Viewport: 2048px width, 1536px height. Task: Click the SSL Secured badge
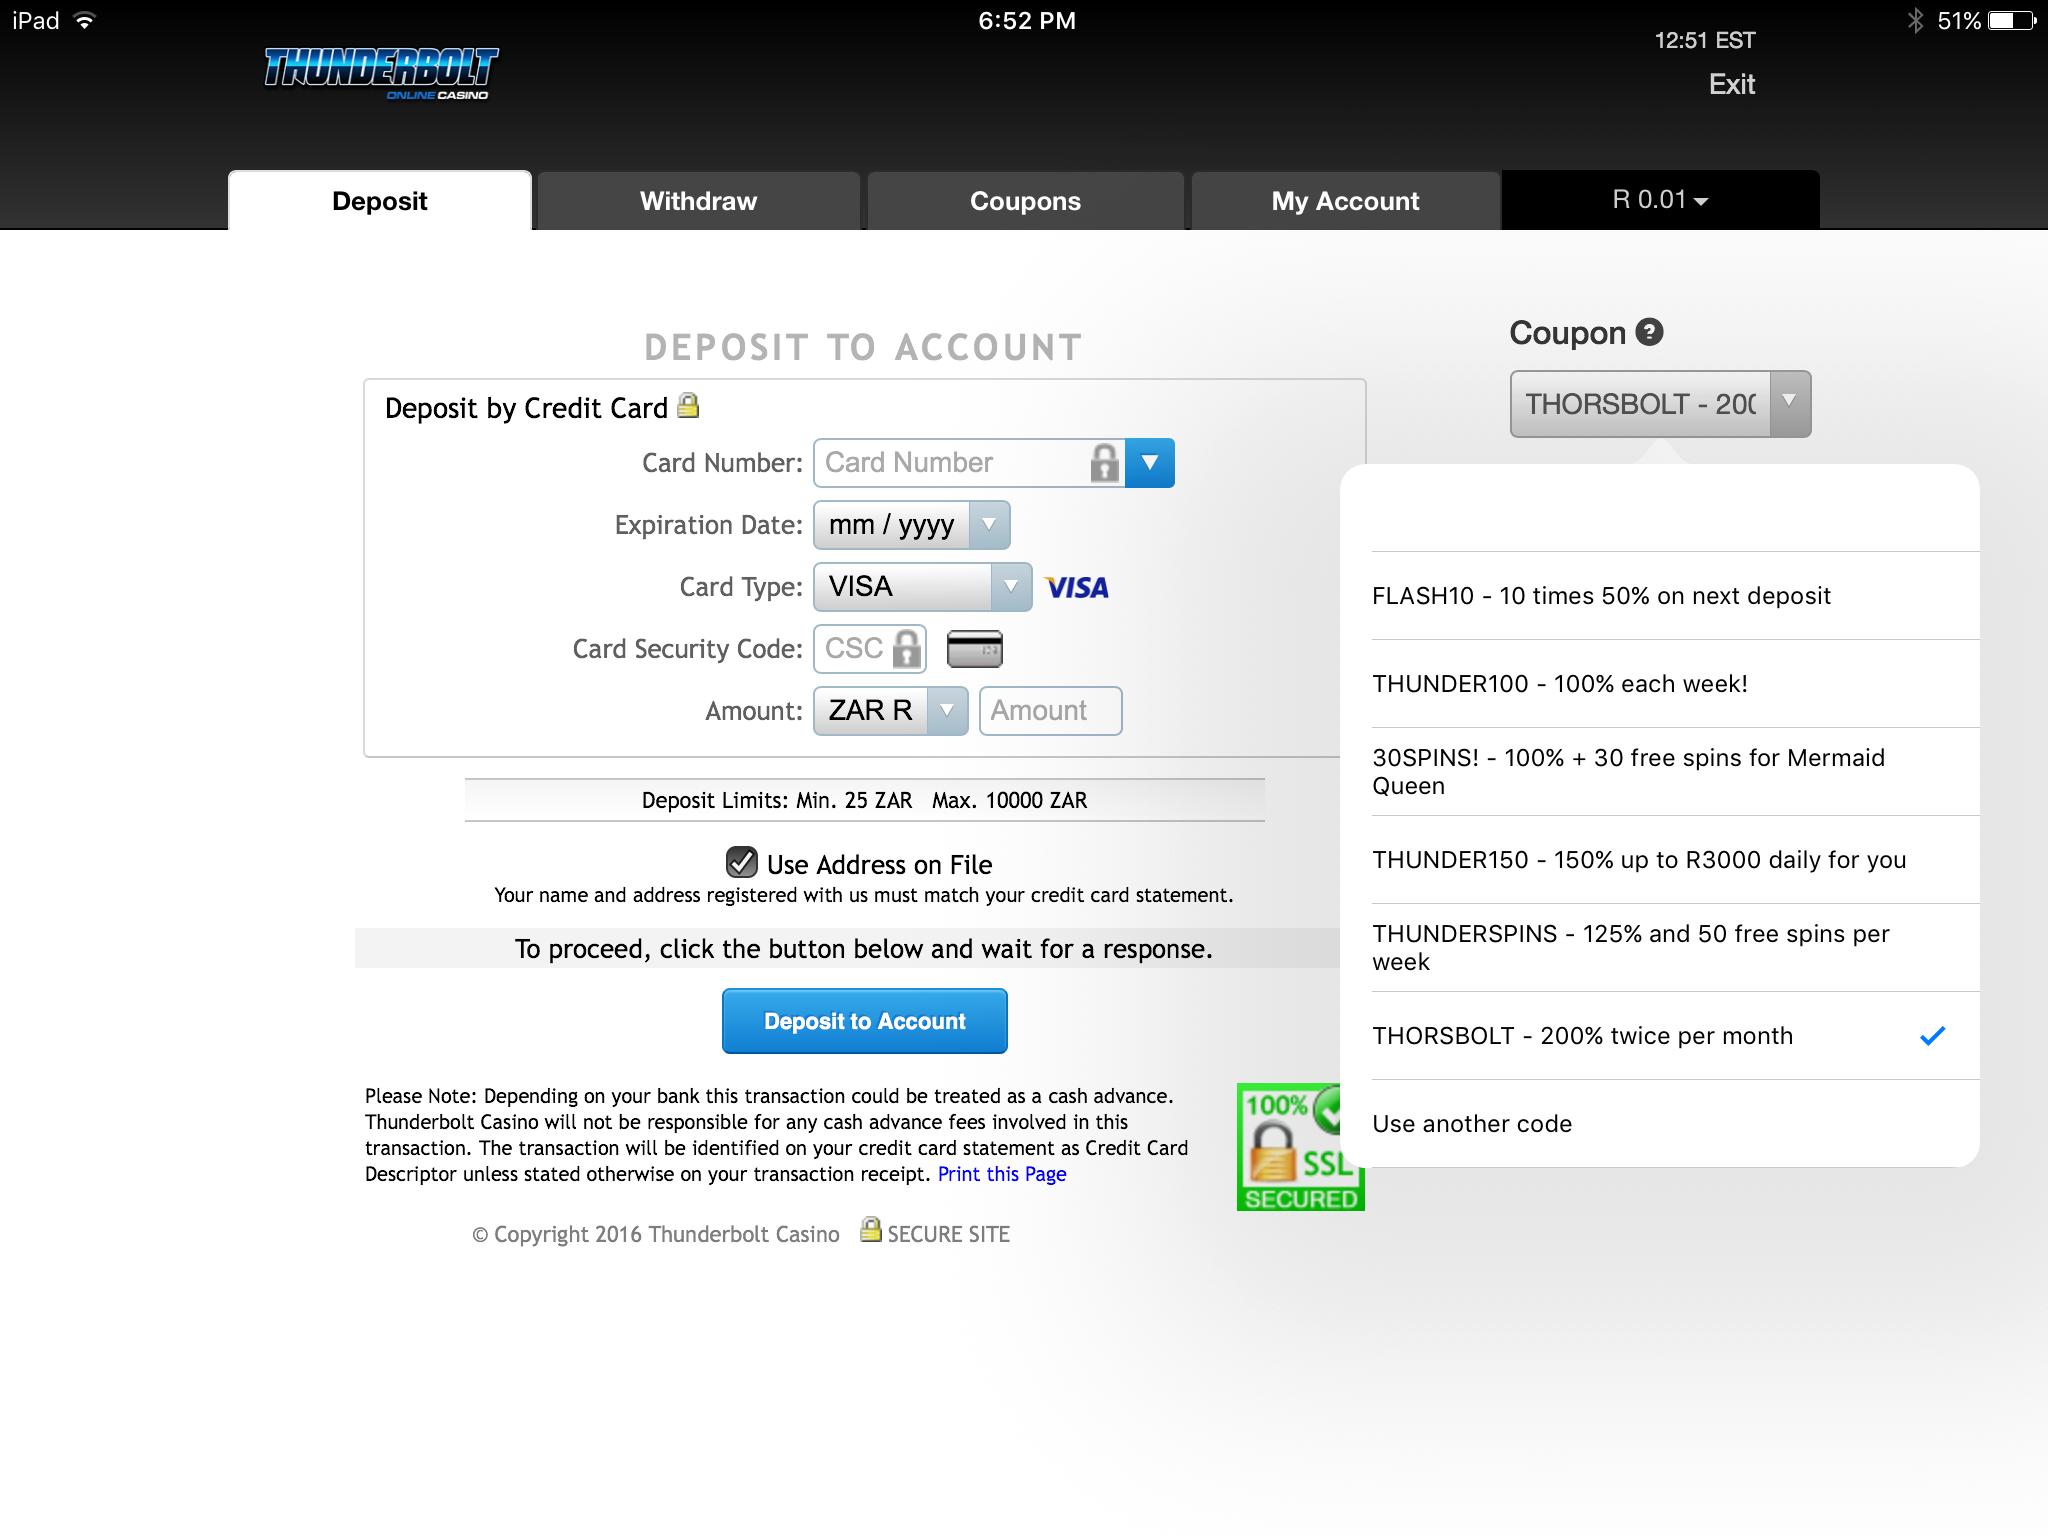[x=1300, y=1147]
